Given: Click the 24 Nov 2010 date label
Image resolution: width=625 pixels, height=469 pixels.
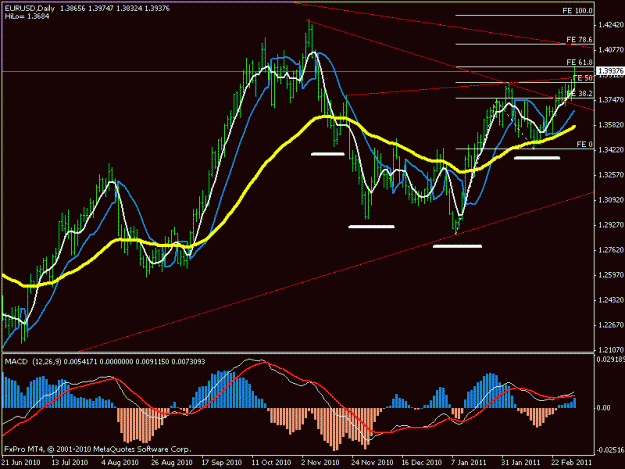Looking at the screenshot, I should click(372, 462).
